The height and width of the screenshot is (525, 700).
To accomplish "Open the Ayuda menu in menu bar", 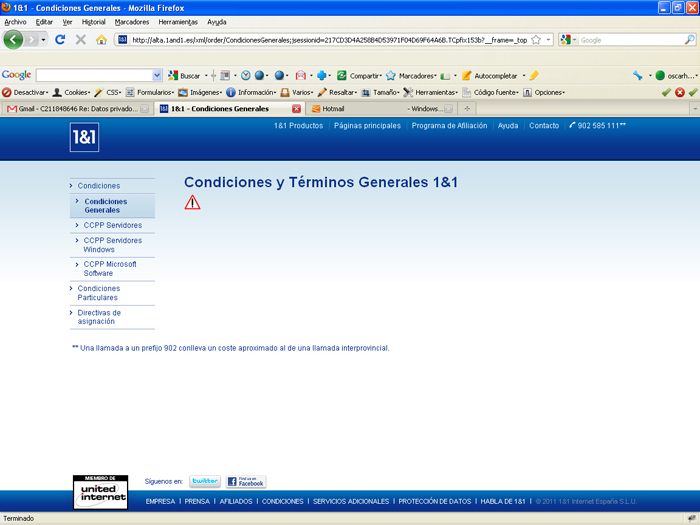I will (217, 22).
